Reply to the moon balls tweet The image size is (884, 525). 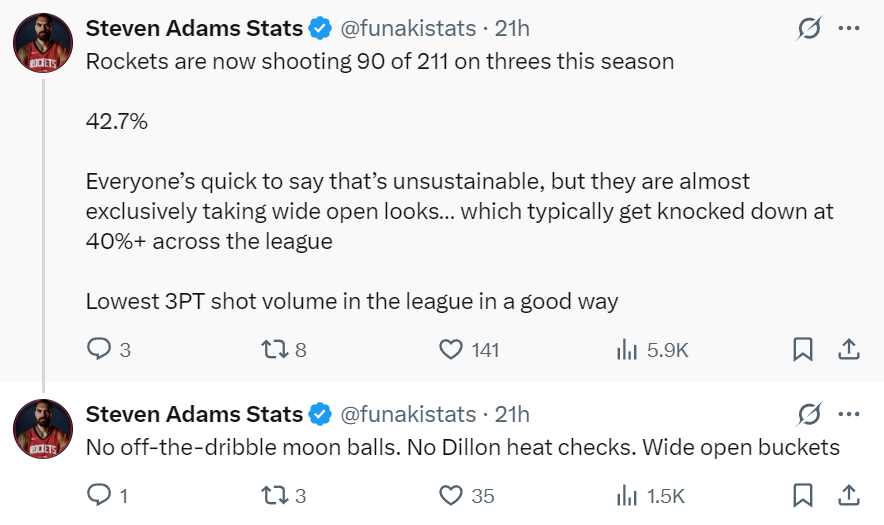pos(99,494)
